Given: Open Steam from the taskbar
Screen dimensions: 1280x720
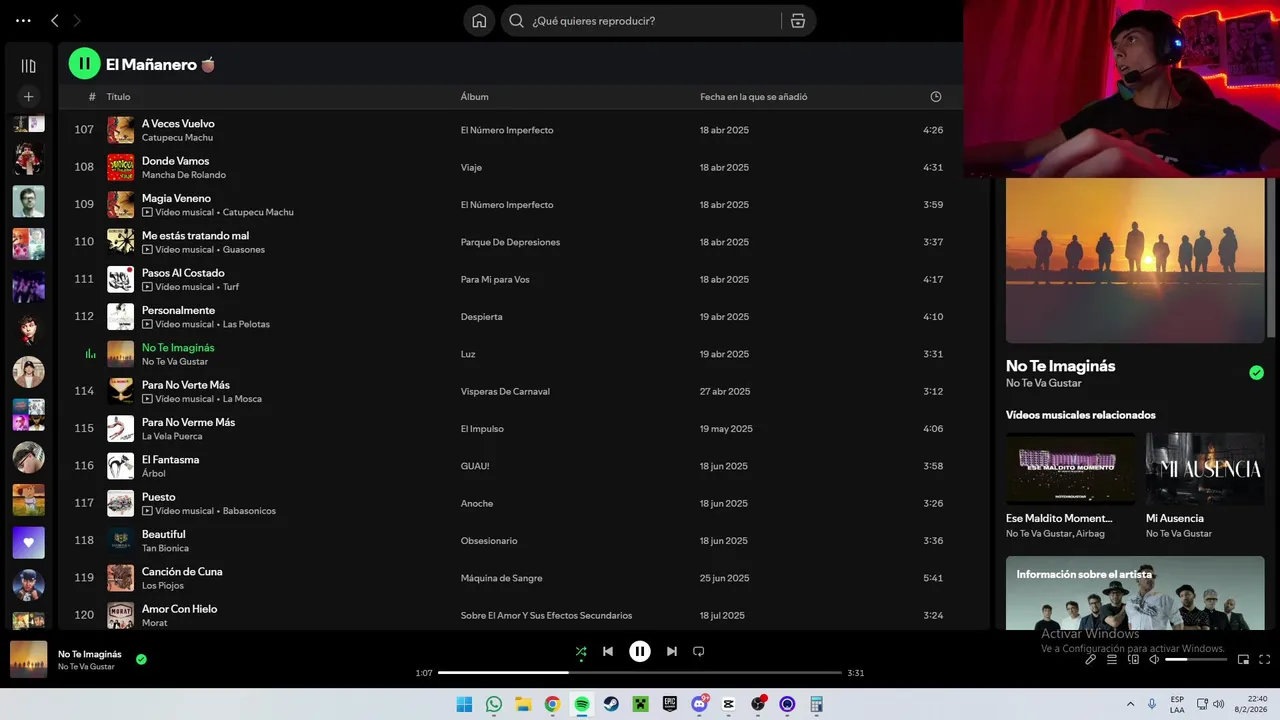Looking at the screenshot, I should pyautogui.click(x=611, y=704).
